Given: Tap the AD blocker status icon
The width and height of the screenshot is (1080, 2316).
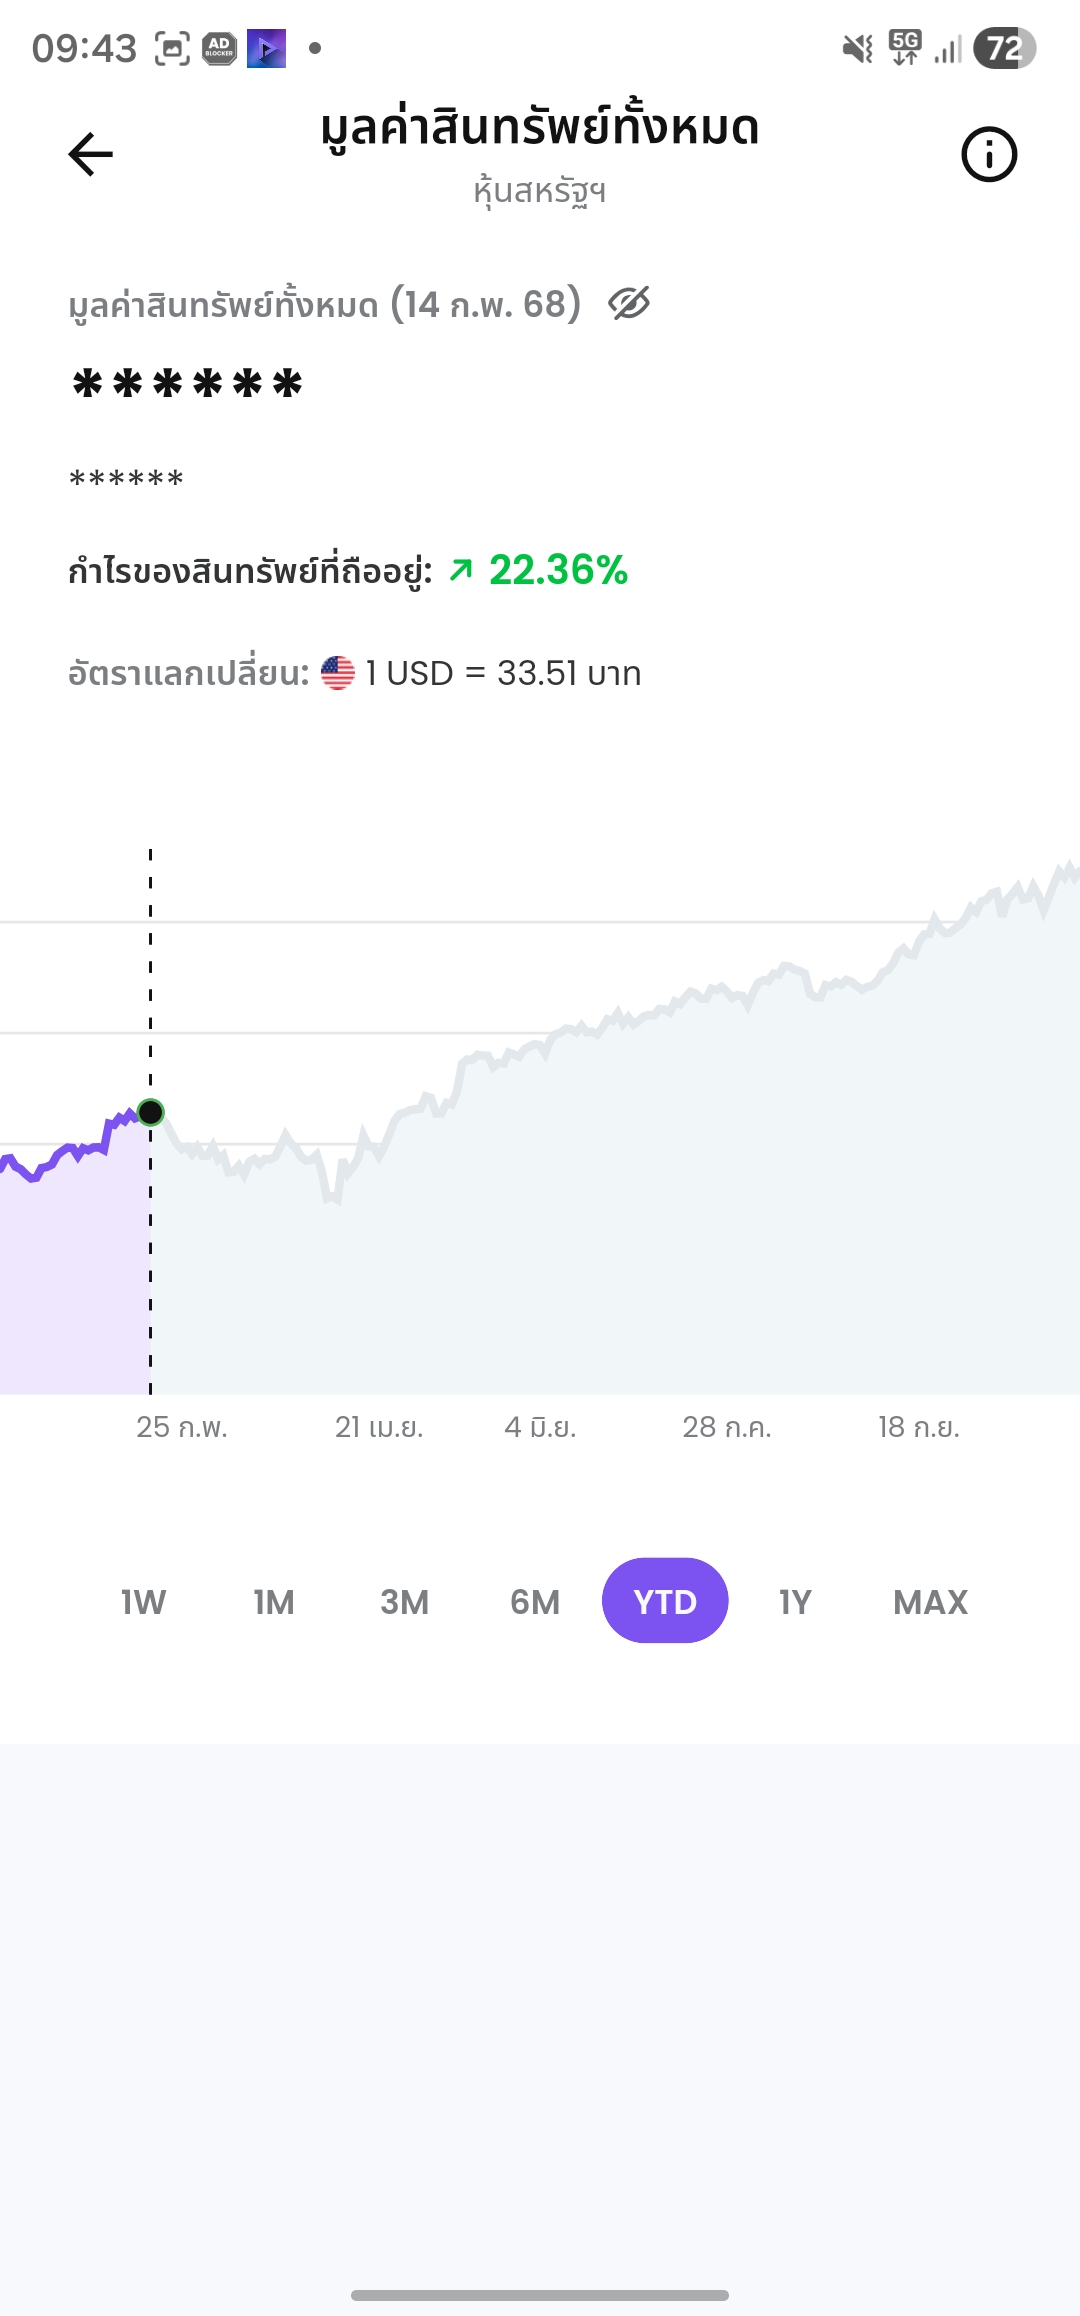Looking at the screenshot, I should coord(219,48).
